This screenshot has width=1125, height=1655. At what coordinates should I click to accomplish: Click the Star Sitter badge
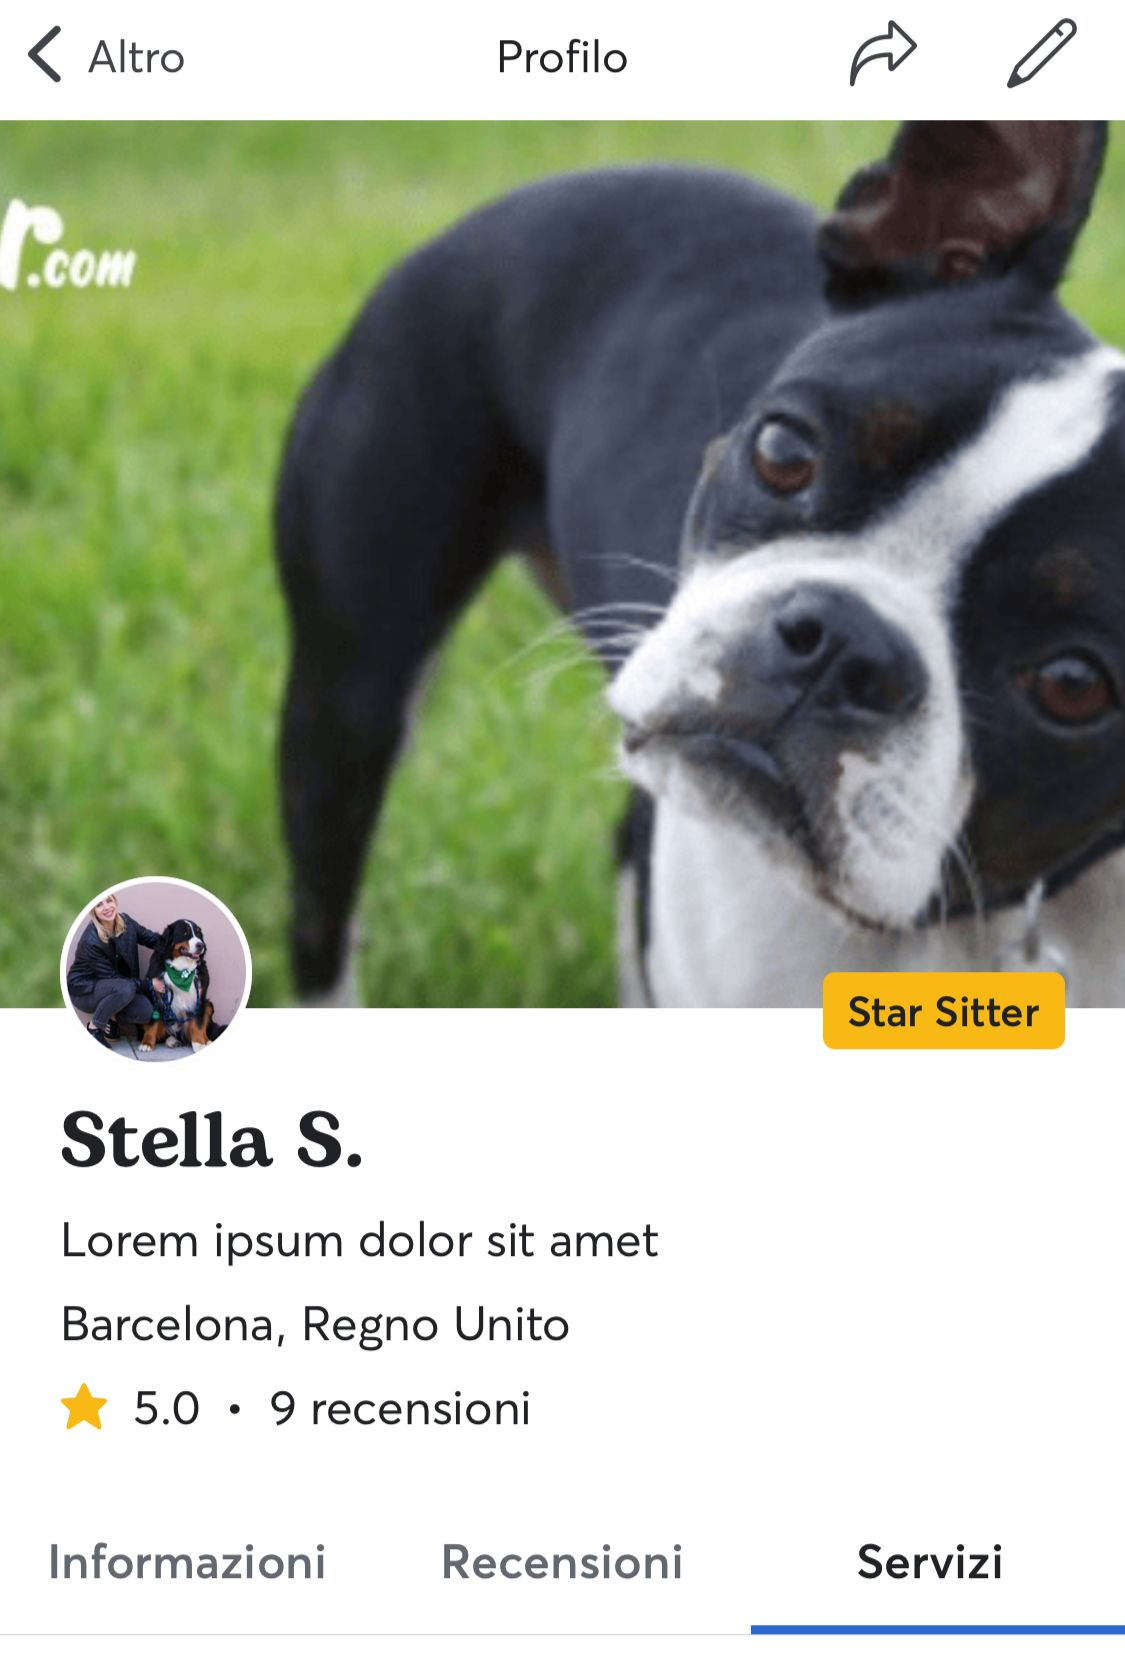click(x=943, y=1011)
